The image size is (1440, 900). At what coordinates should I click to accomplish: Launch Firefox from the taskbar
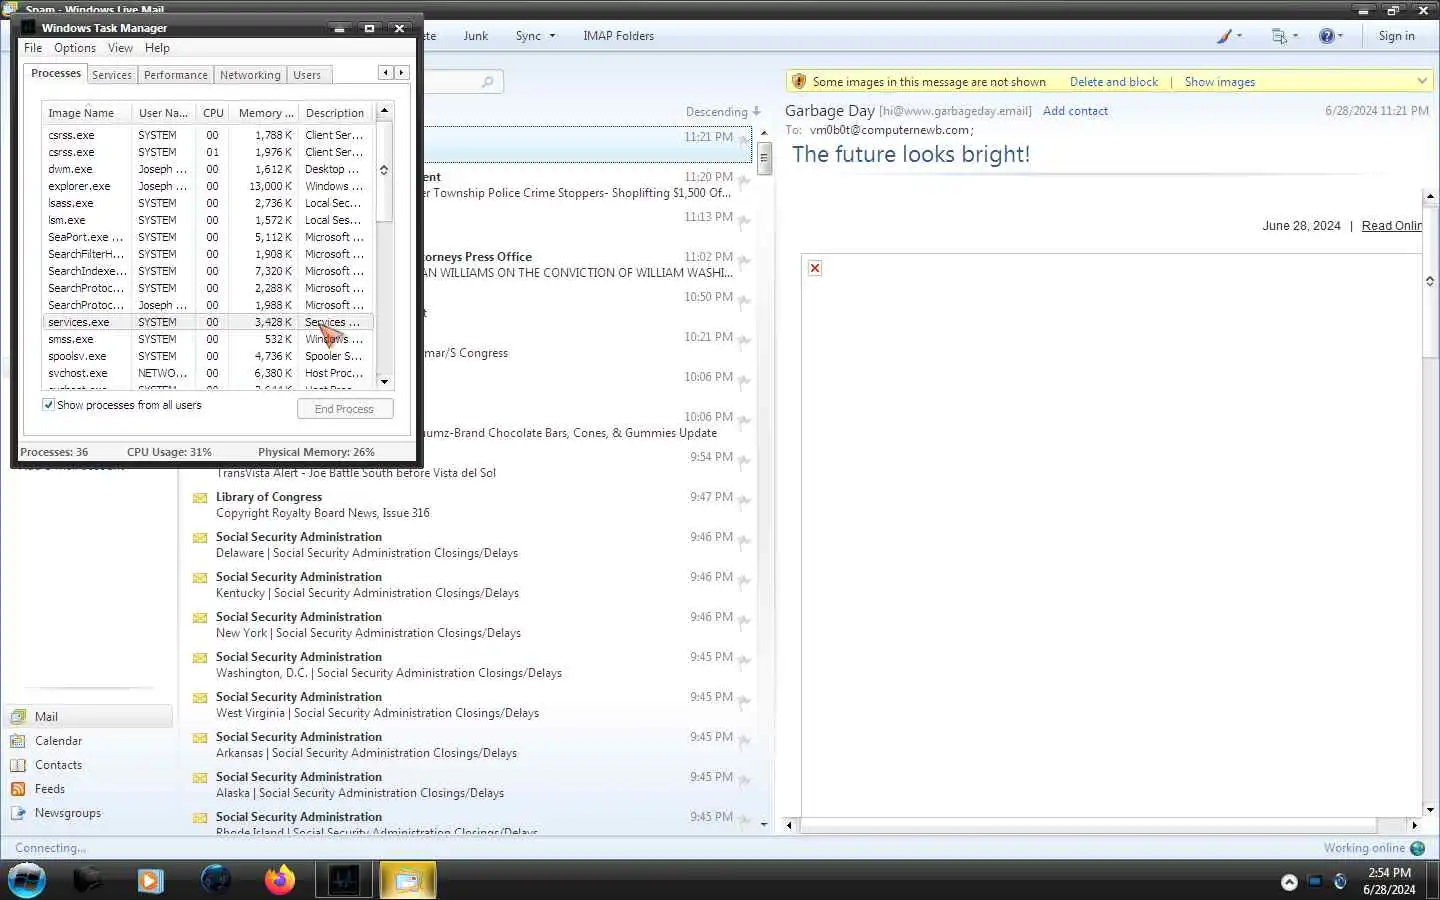280,880
